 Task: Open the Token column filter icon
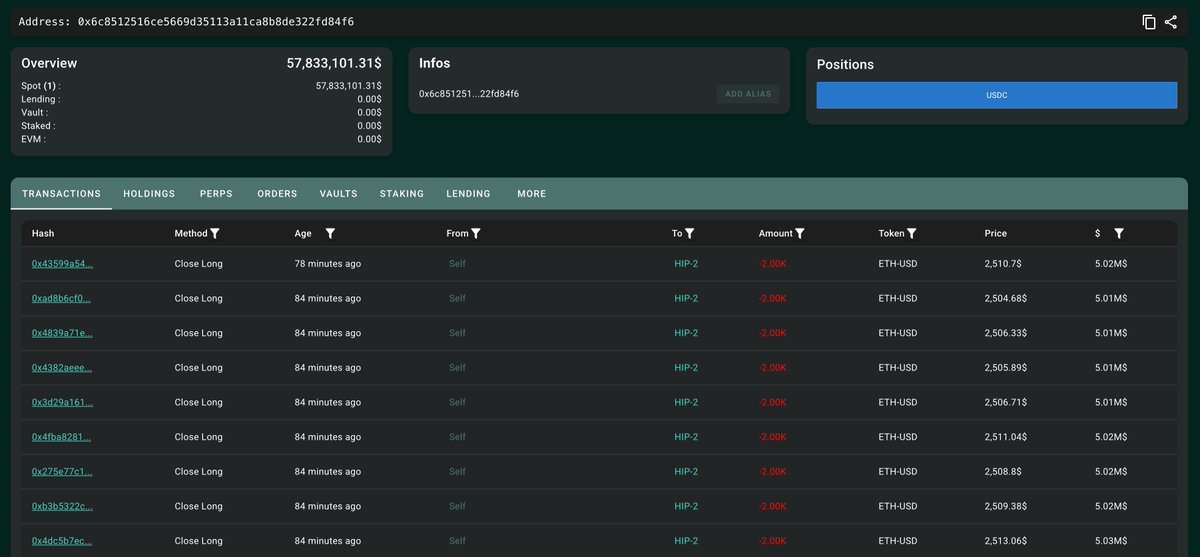(912, 233)
